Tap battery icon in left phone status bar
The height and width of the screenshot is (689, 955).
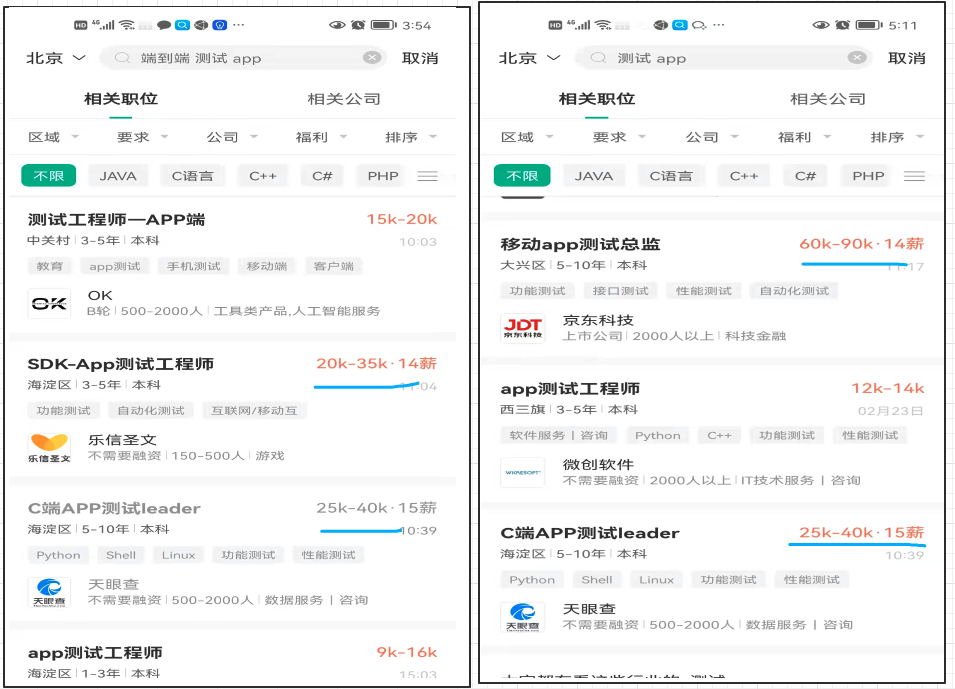[x=384, y=25]
